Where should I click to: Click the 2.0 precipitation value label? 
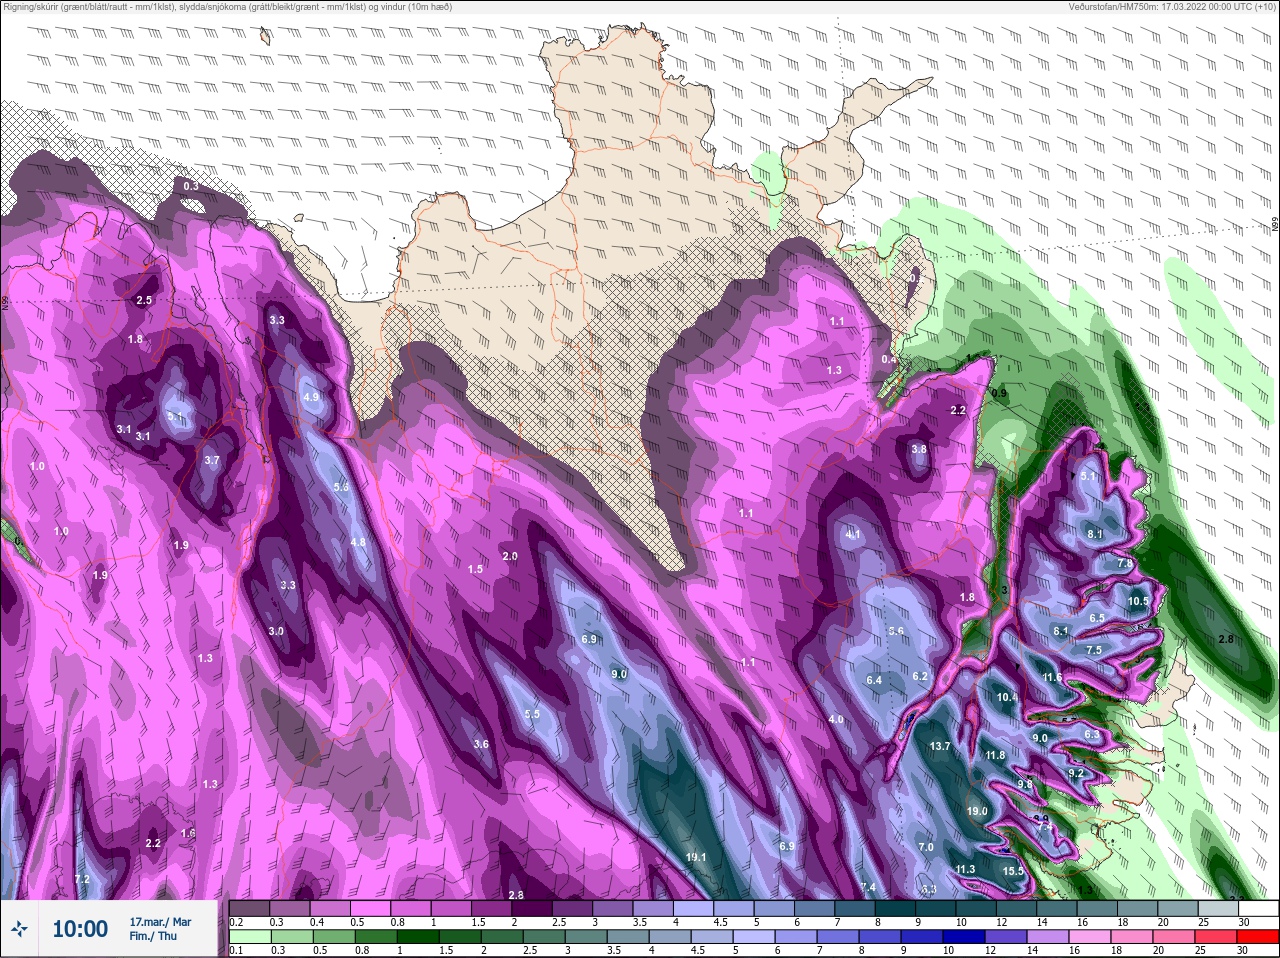click(x=510, y=556)
